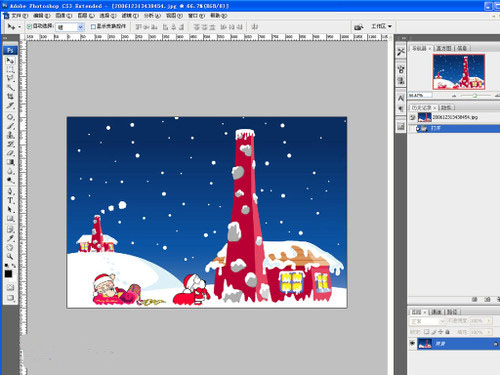Open the Image menu

[x=63, y=16]
